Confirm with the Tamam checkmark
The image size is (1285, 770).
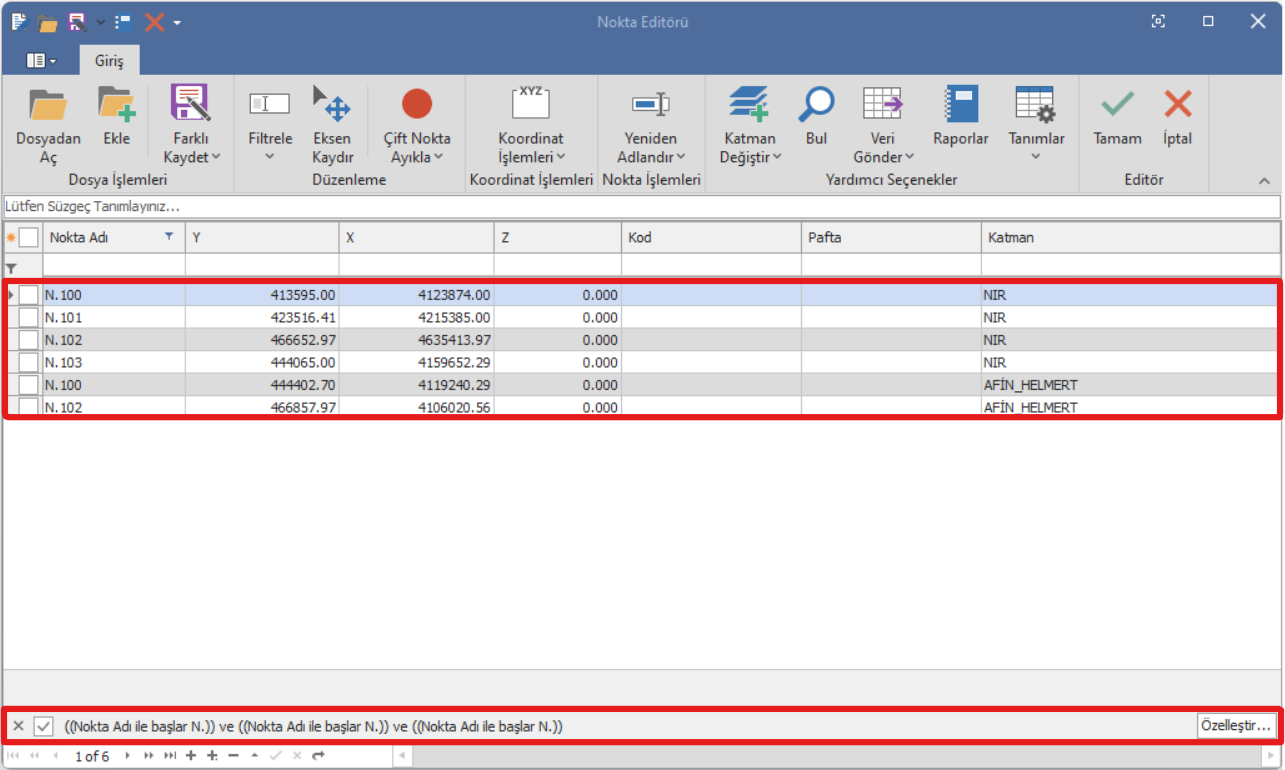coord(1117,117)
